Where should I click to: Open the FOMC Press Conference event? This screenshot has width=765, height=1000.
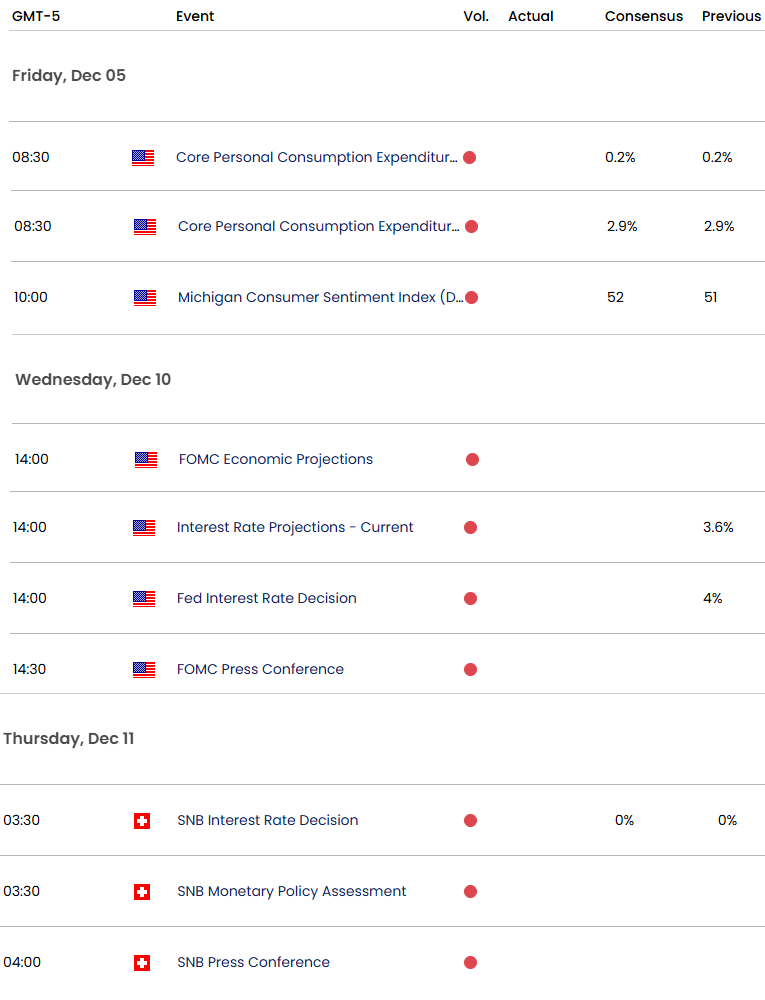[x=260, y=670]
